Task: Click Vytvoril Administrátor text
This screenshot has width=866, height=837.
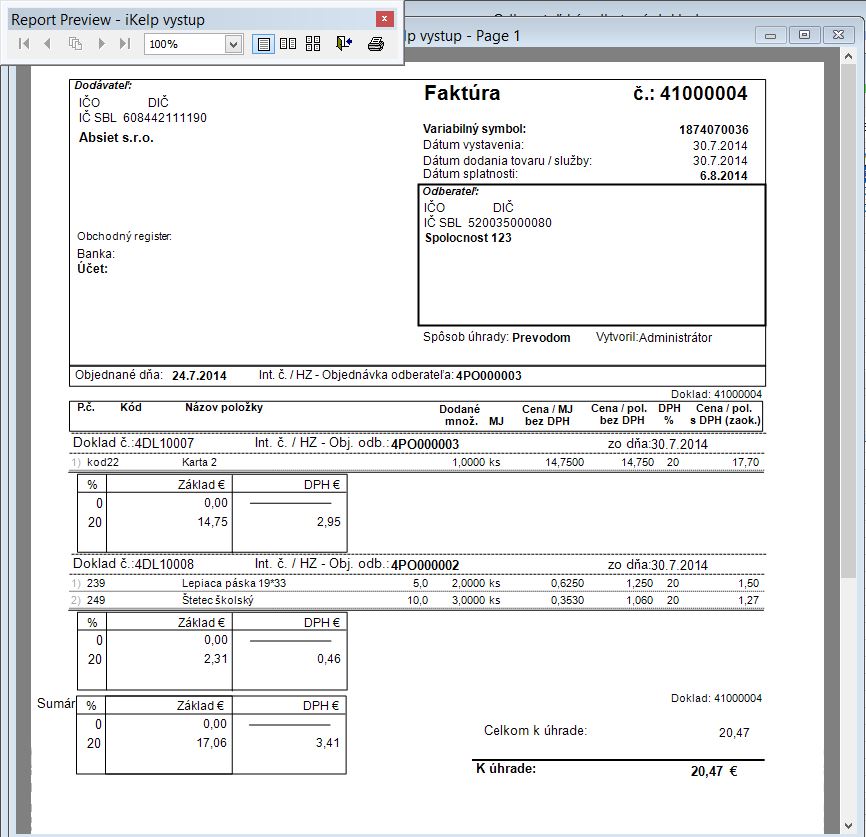Action: 654,338
